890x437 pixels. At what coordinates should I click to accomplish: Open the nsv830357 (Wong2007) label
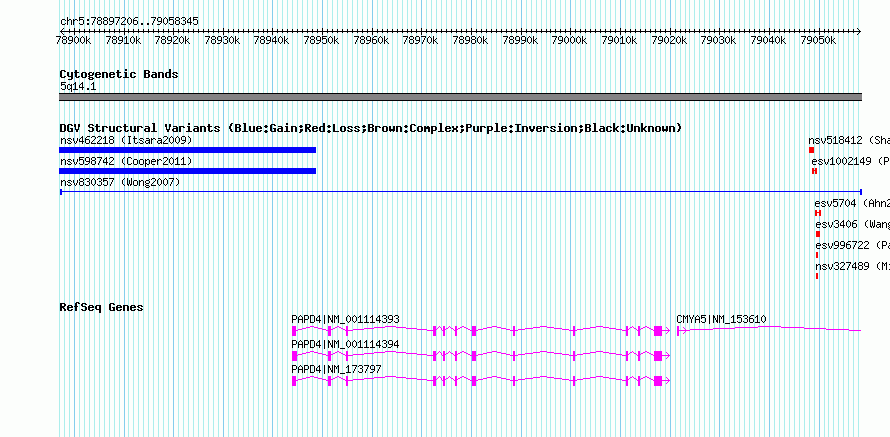pos(120,182)
